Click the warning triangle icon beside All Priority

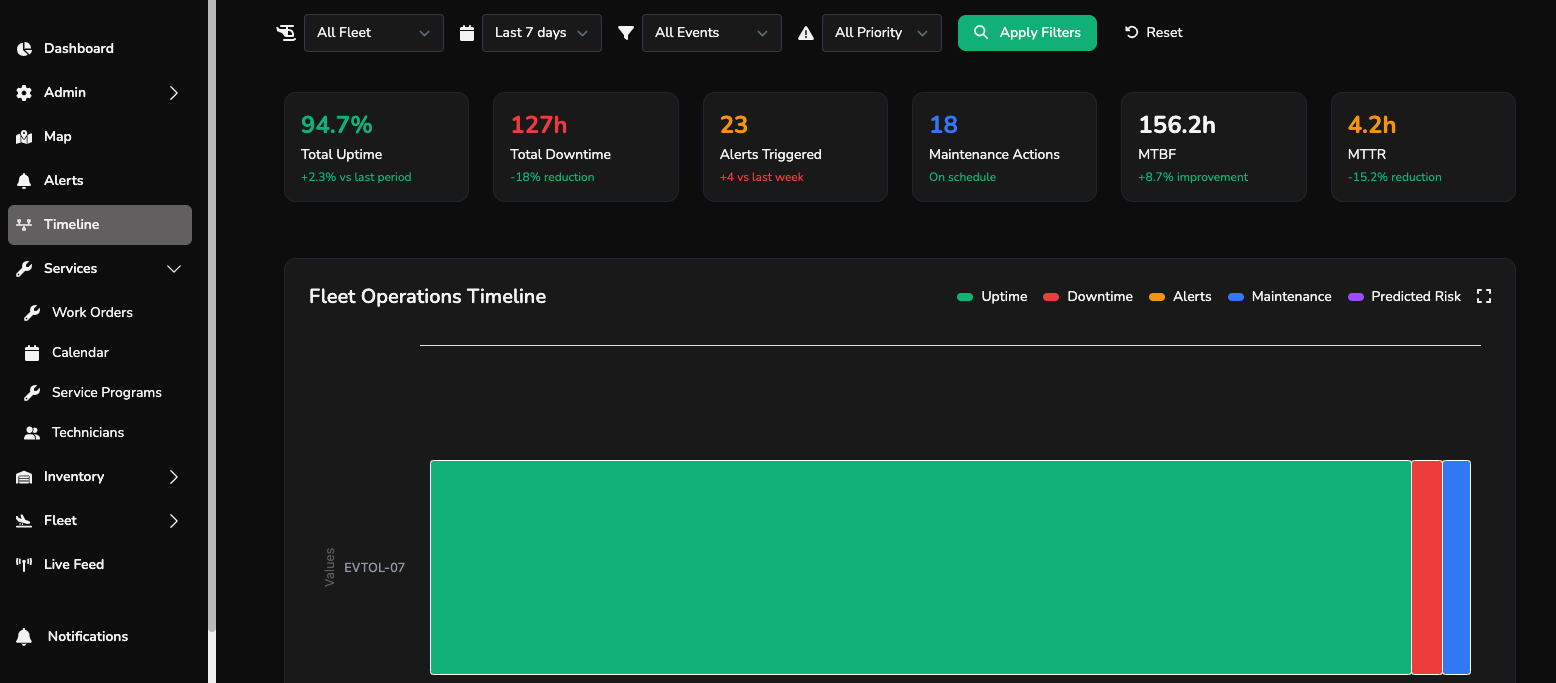(x=806, y=32)
